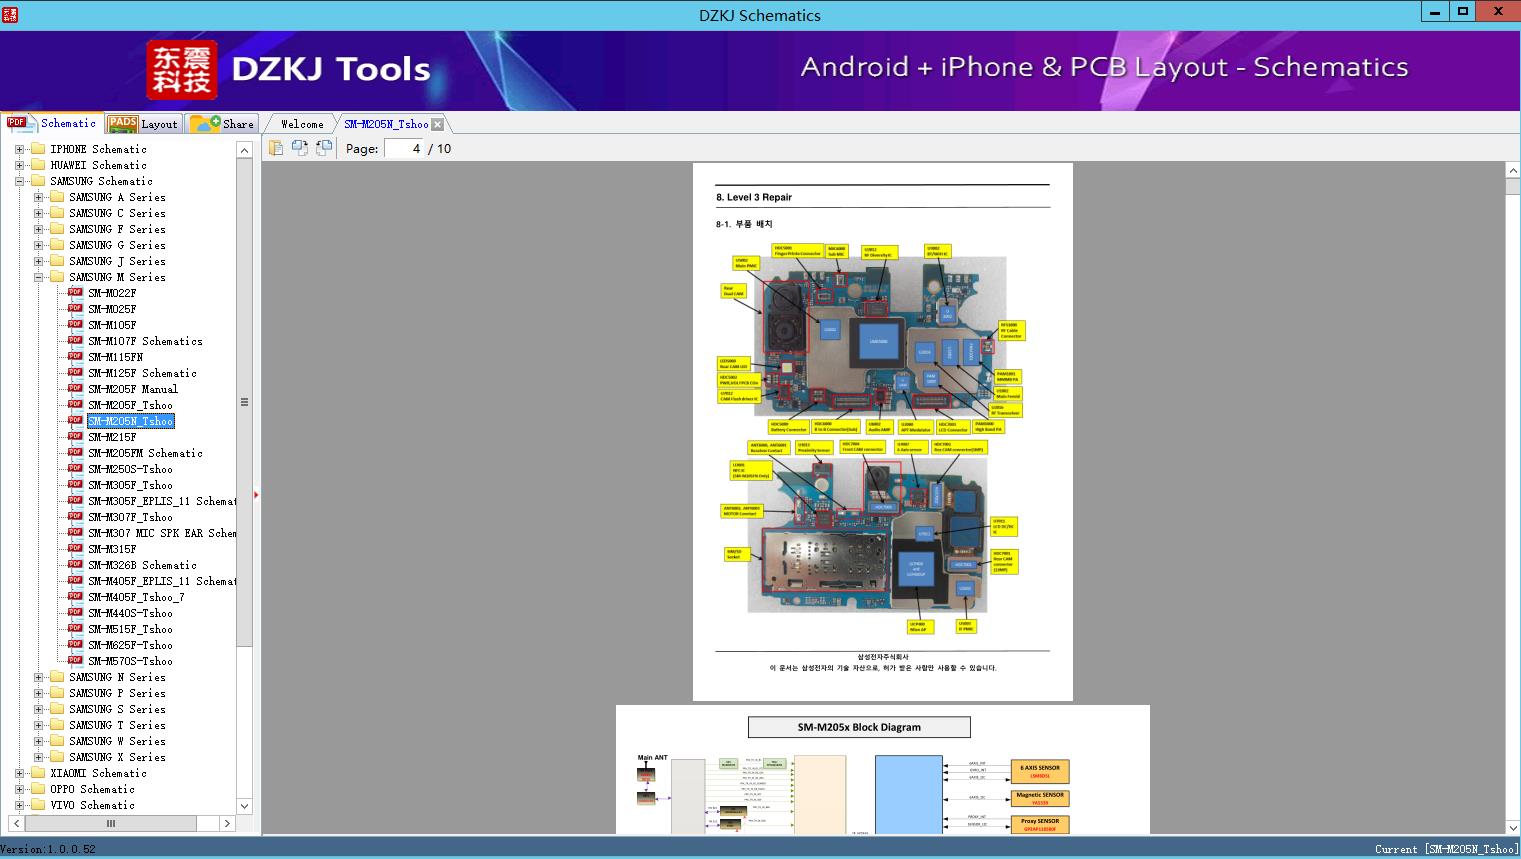Screen dimensions: 1521x859
Task: Click tree horizontal scroll right arrow
Action: [228, 823]
